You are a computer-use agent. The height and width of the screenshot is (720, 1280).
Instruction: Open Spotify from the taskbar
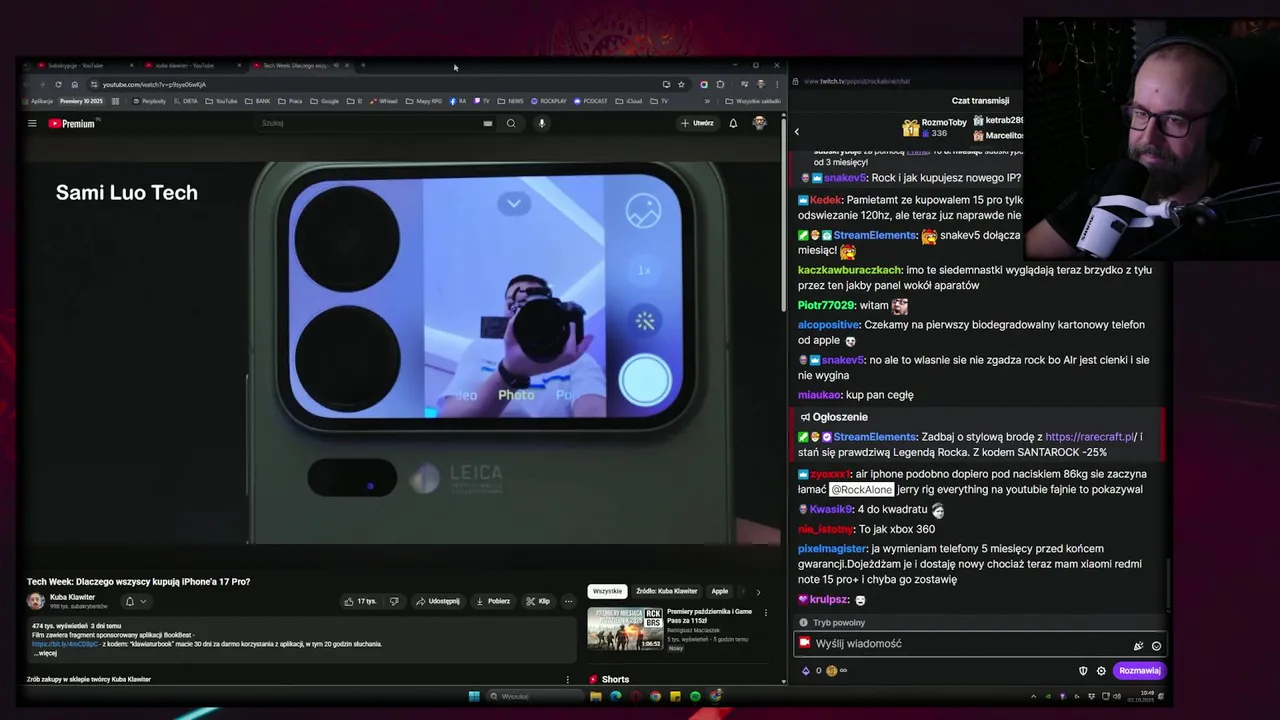(695, 696)
